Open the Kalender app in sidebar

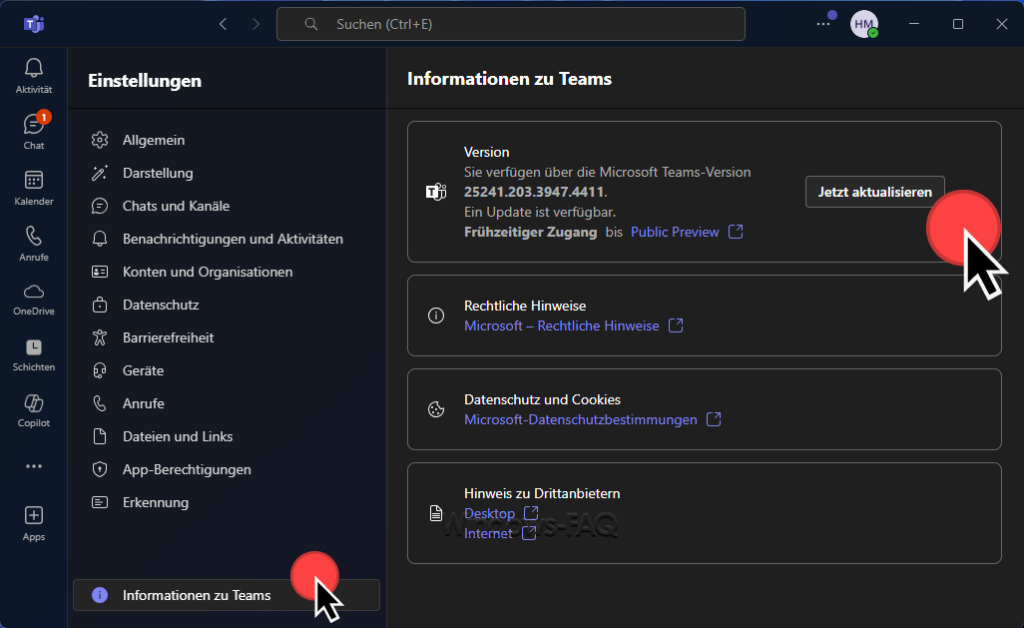pos(34,186)
